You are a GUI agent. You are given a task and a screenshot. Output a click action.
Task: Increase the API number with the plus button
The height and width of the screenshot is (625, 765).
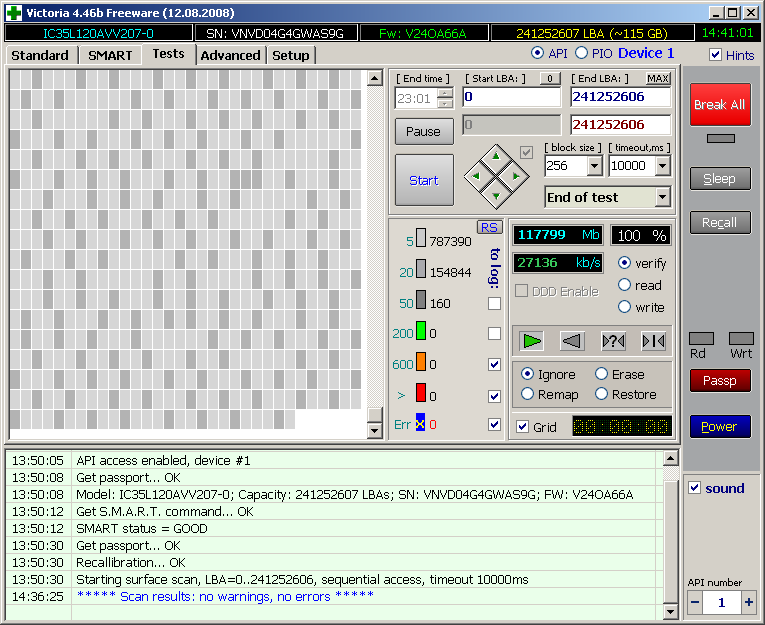(x=748, y=602)
